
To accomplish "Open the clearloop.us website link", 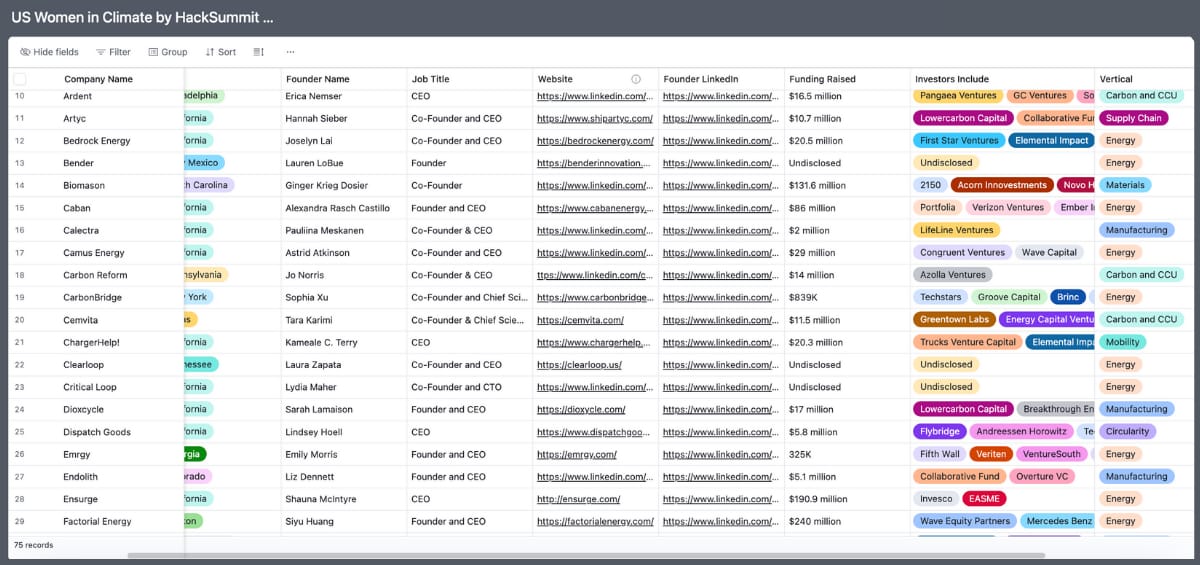I will coord(579,365).
